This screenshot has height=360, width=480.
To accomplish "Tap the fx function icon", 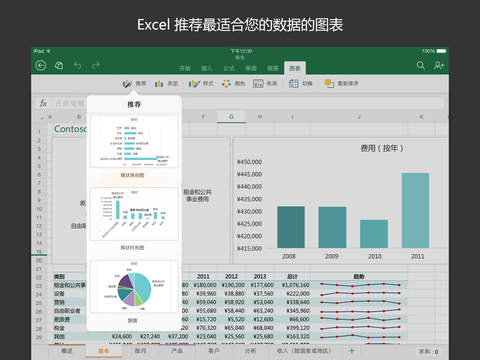I will click(x=43, y=103).
